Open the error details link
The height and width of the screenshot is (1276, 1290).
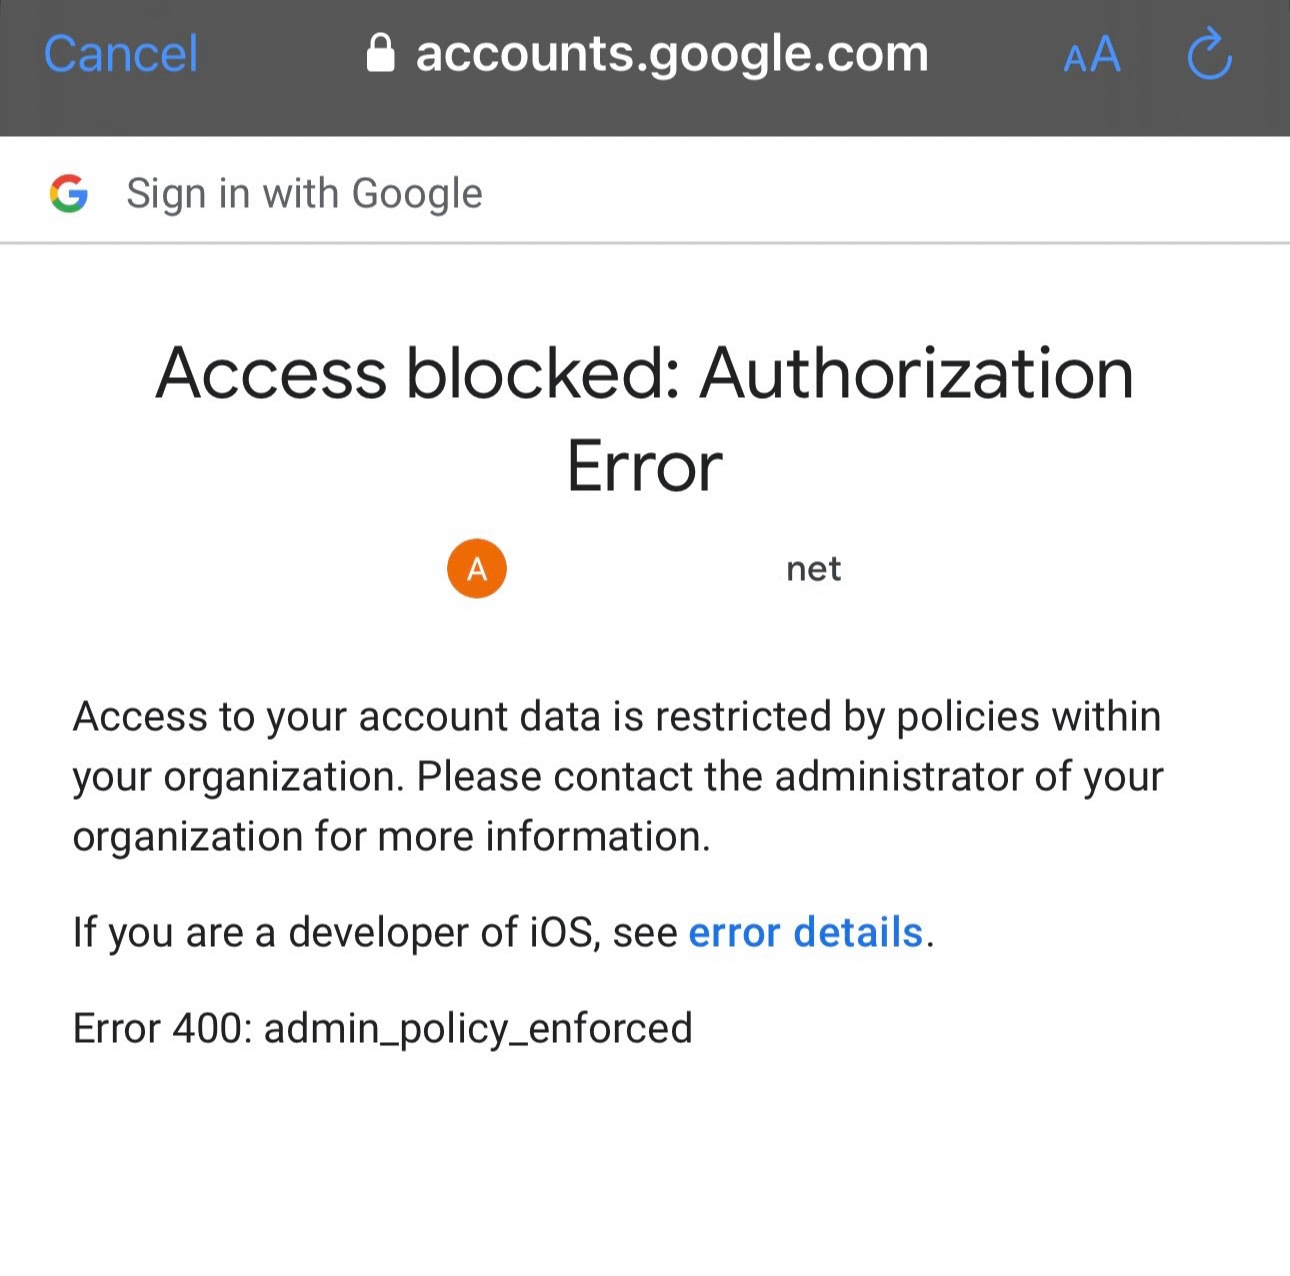(x=806, y=932)
